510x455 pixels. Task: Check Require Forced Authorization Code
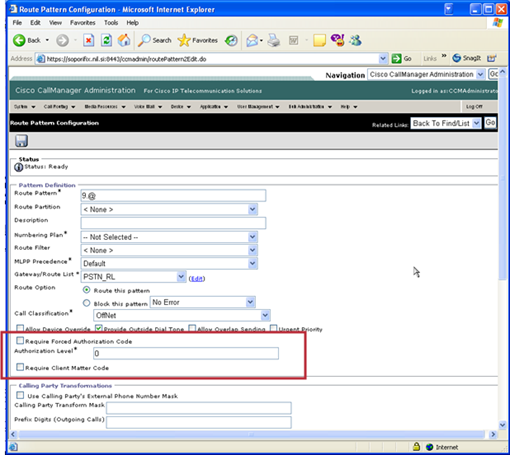click(x=20, y=340)
